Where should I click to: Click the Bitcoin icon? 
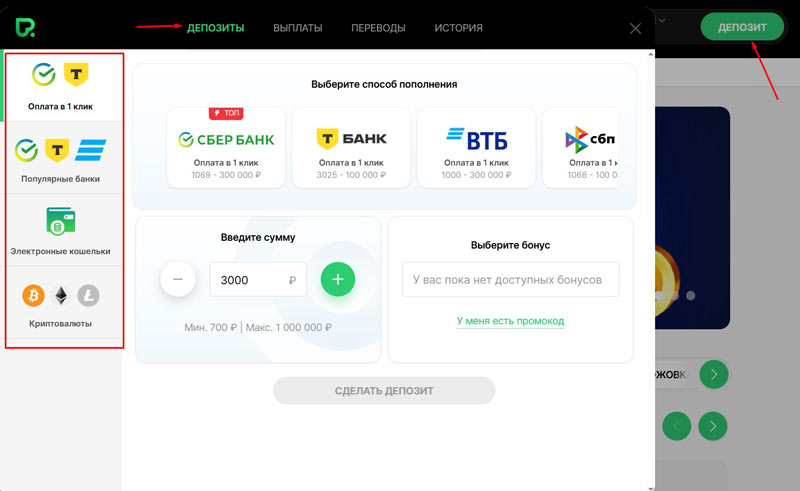click(33, 296)
